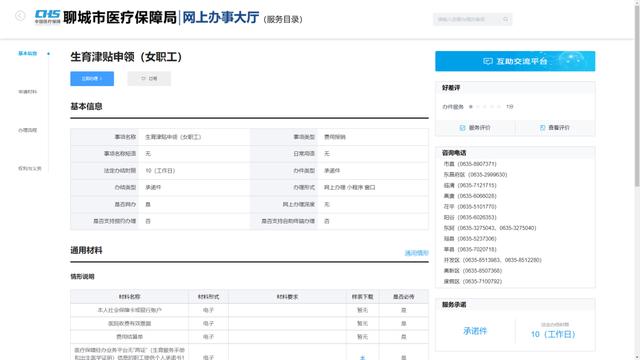Viewport: 640px width, 360px height.
Task: Click the 材料名称 column header
Action: pos(129,297)
